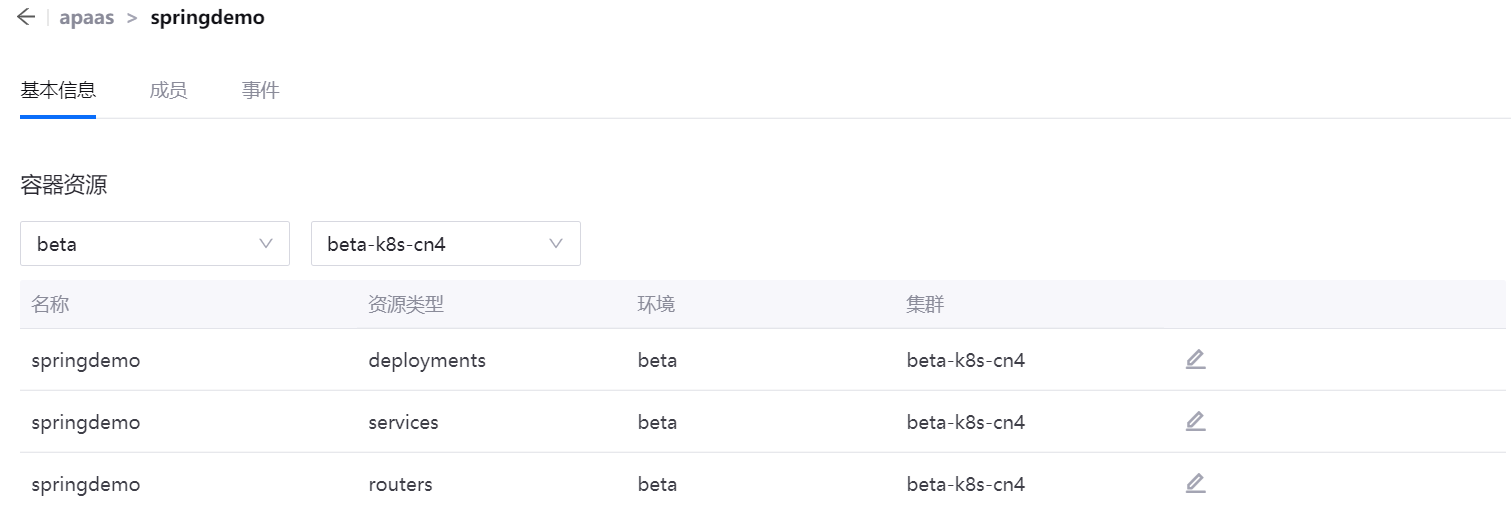The width and height of the screenshot is (1511, 516).
Task: Edit the services resource row
Action: coord(1195,422)
